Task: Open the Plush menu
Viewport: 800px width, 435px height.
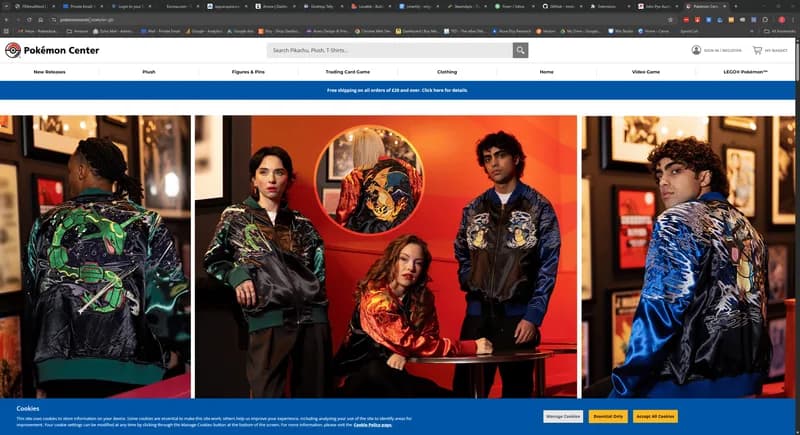Action: click(148, 72)
